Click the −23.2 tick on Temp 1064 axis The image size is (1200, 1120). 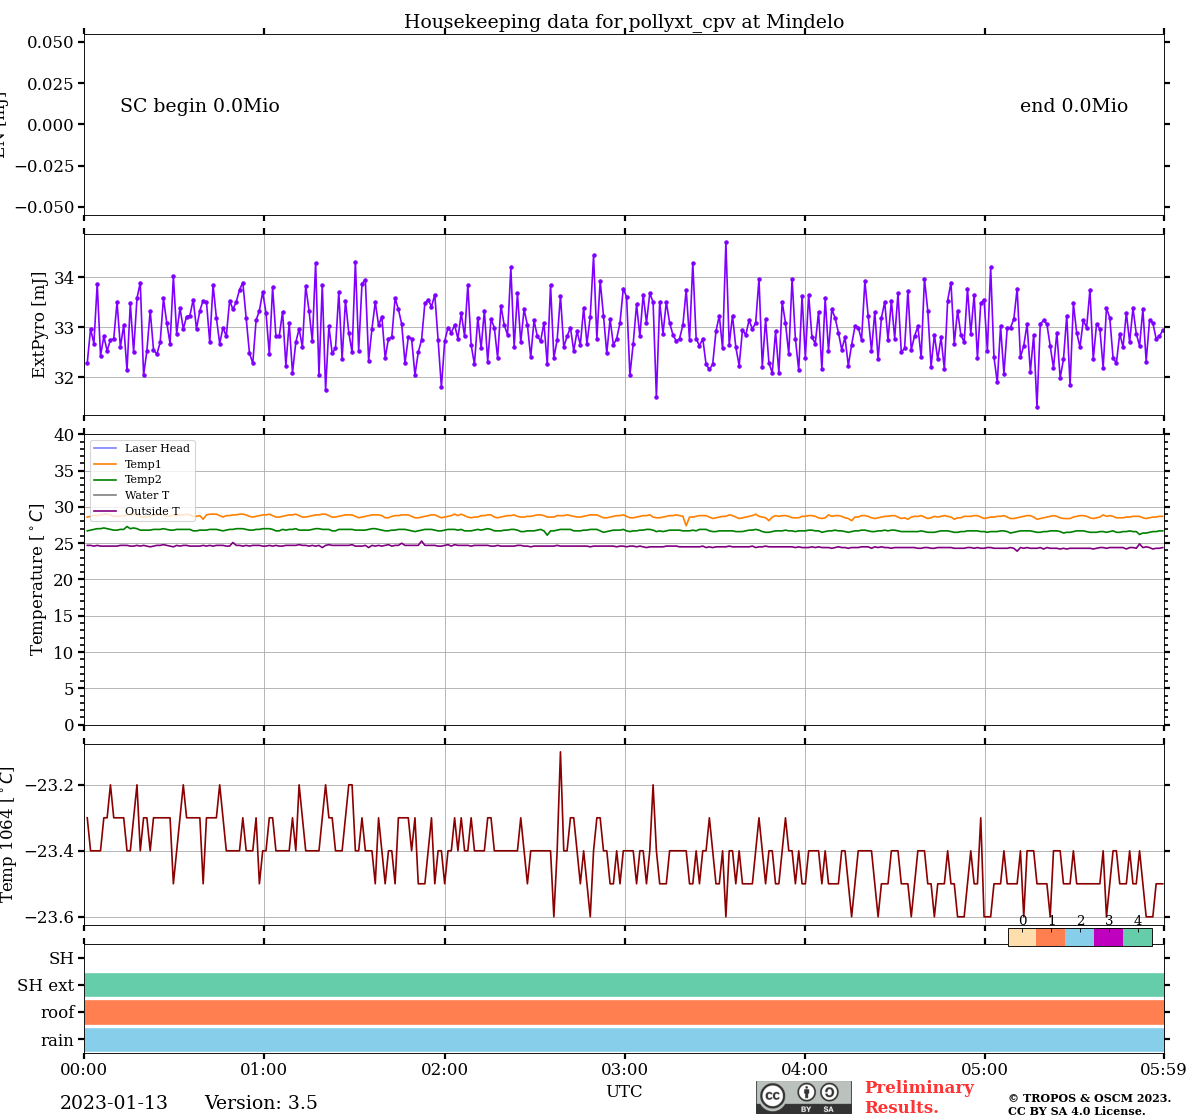point(48,785)
